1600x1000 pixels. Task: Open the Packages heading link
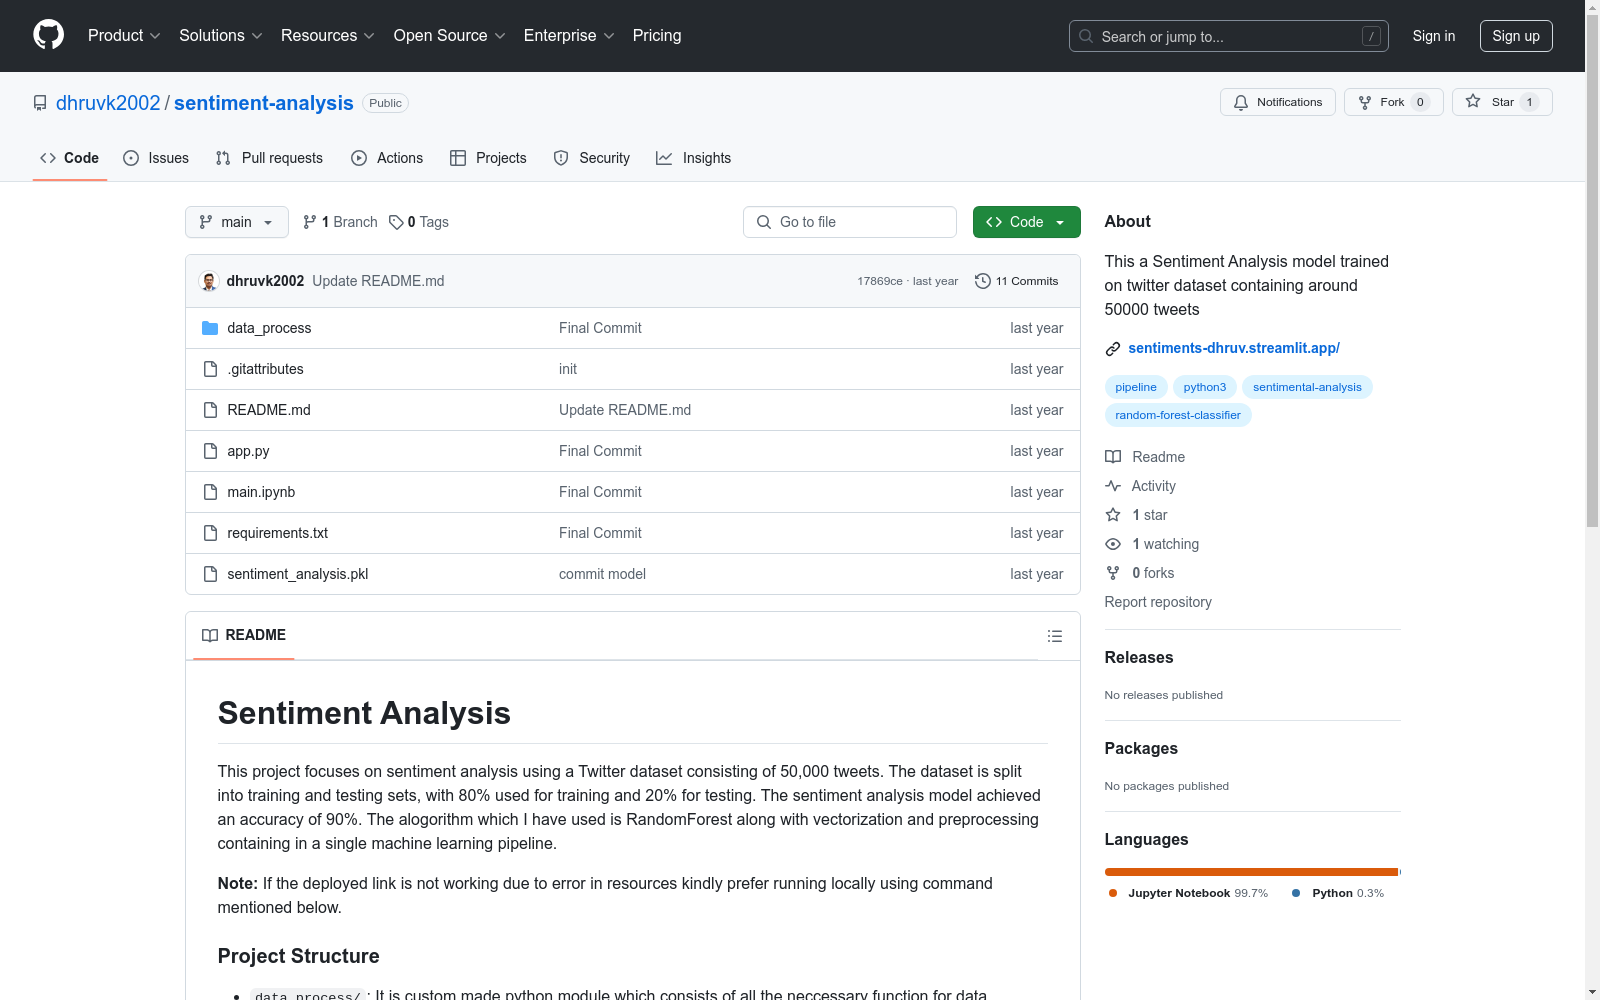[1141, 748]
